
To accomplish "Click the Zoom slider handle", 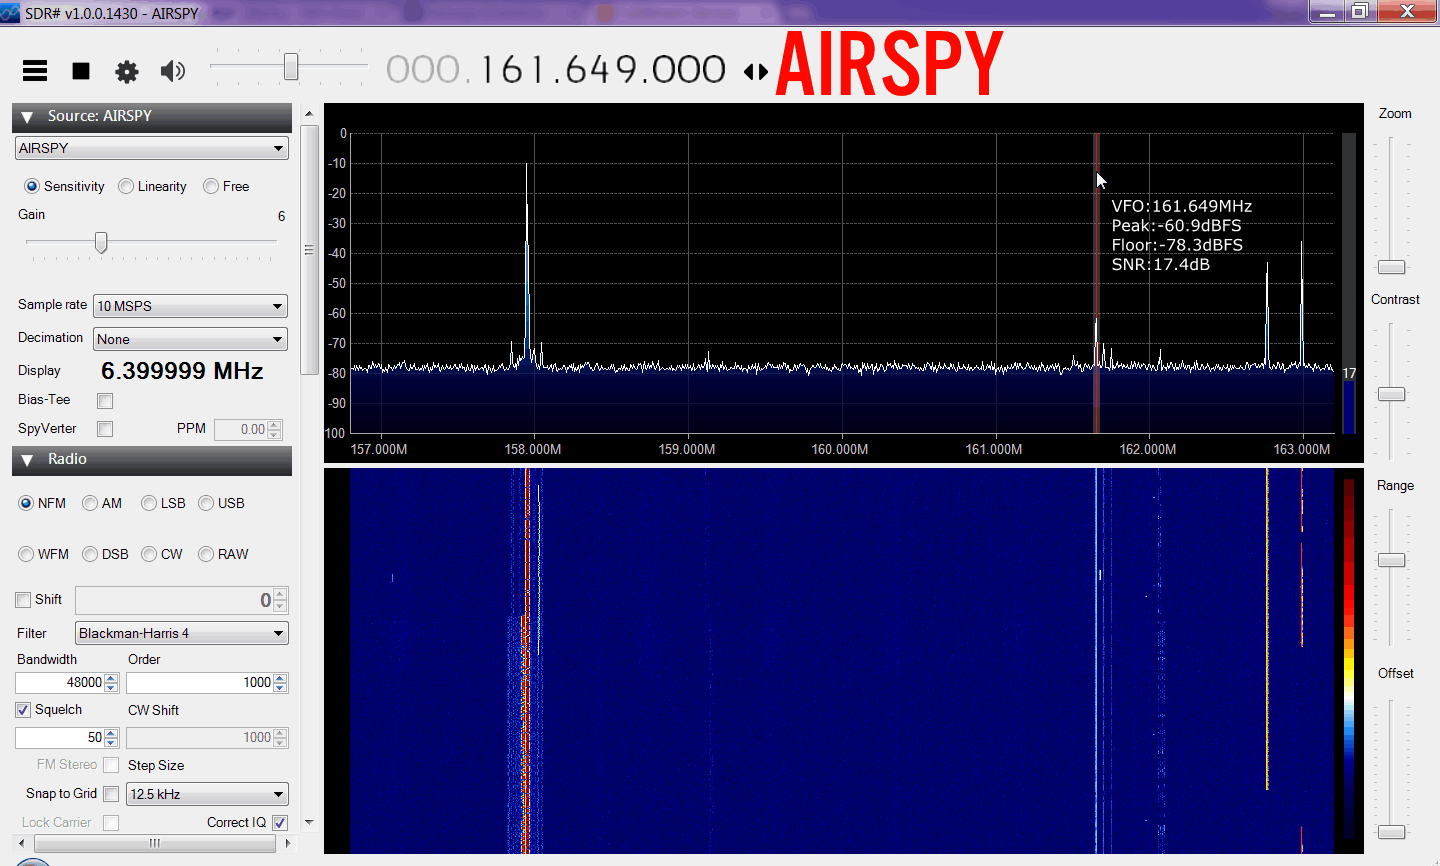I will tap(1391, 267).
